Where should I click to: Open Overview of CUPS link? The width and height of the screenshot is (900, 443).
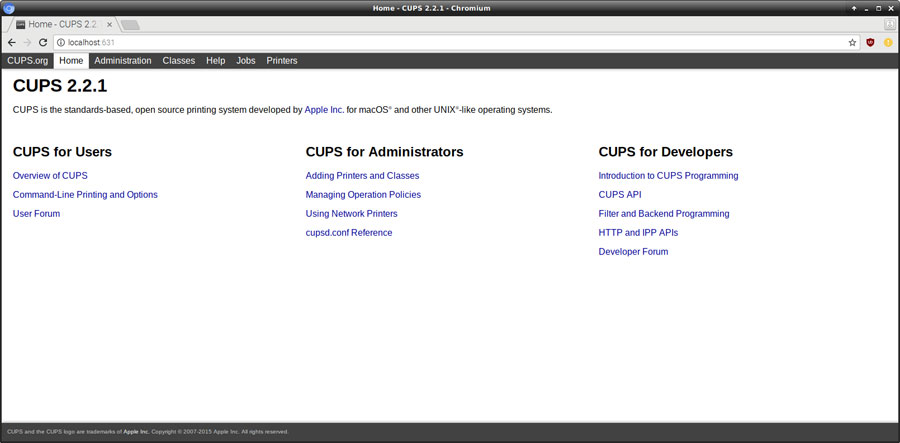click(50, 176)
